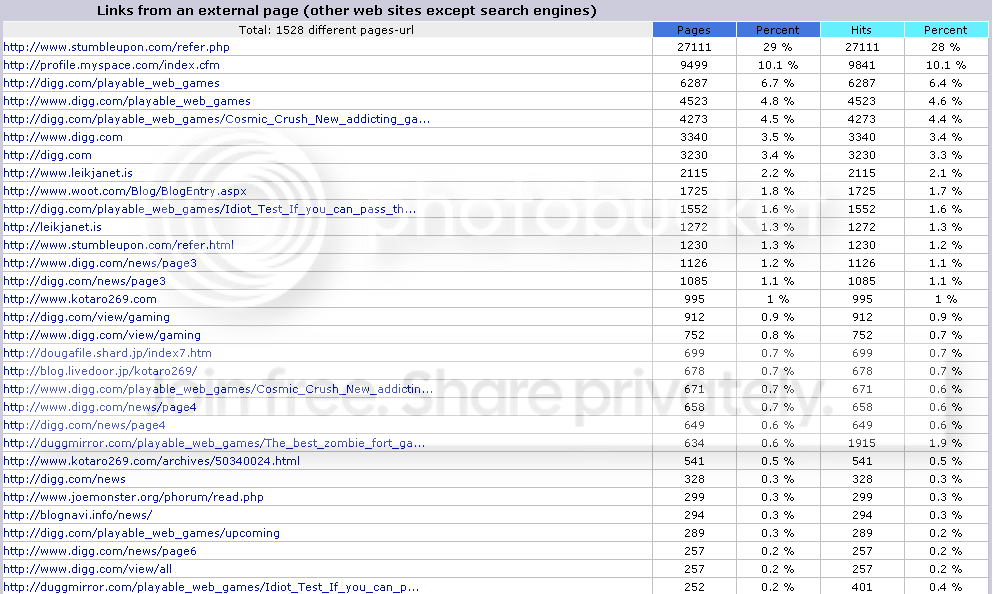Follow http://digg.com/news/page3 link
Screen dimensions: 993x594
85,281
